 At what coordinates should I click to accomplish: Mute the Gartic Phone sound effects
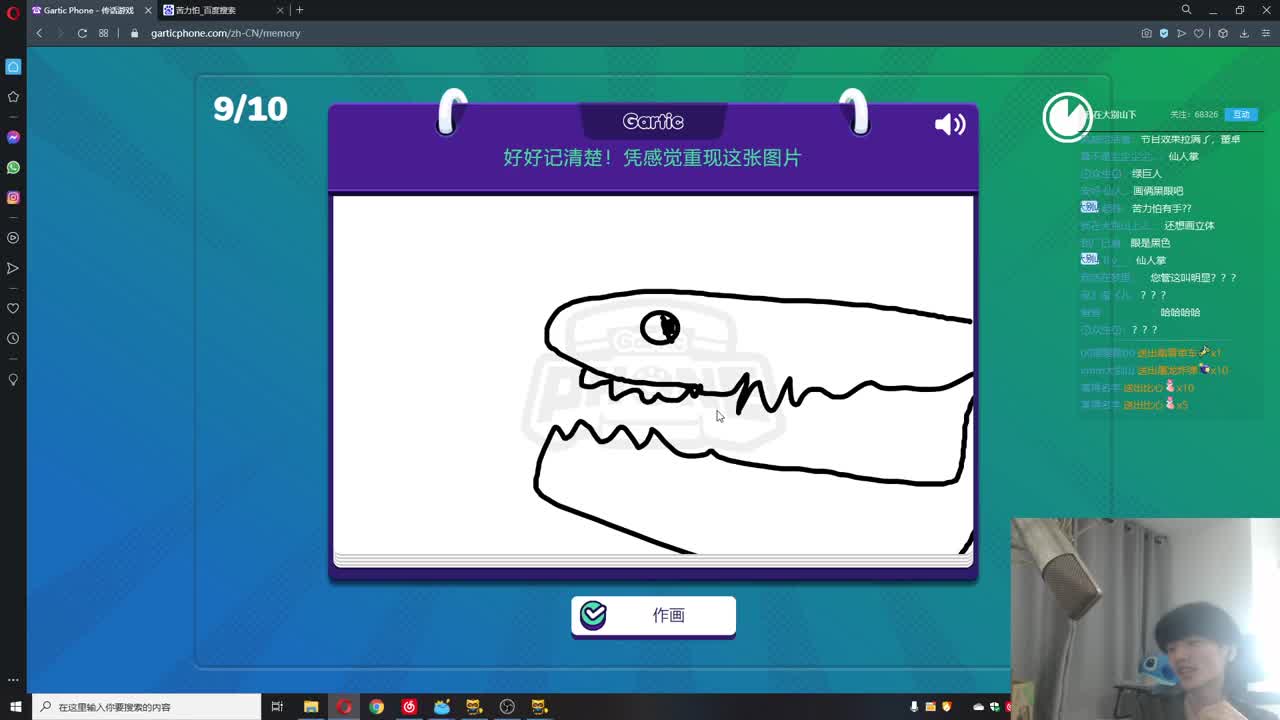tap(950, 124)
